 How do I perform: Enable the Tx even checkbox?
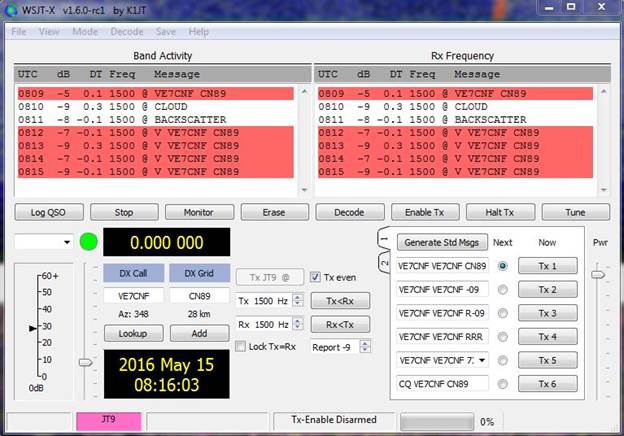click(x=315, y=277)
